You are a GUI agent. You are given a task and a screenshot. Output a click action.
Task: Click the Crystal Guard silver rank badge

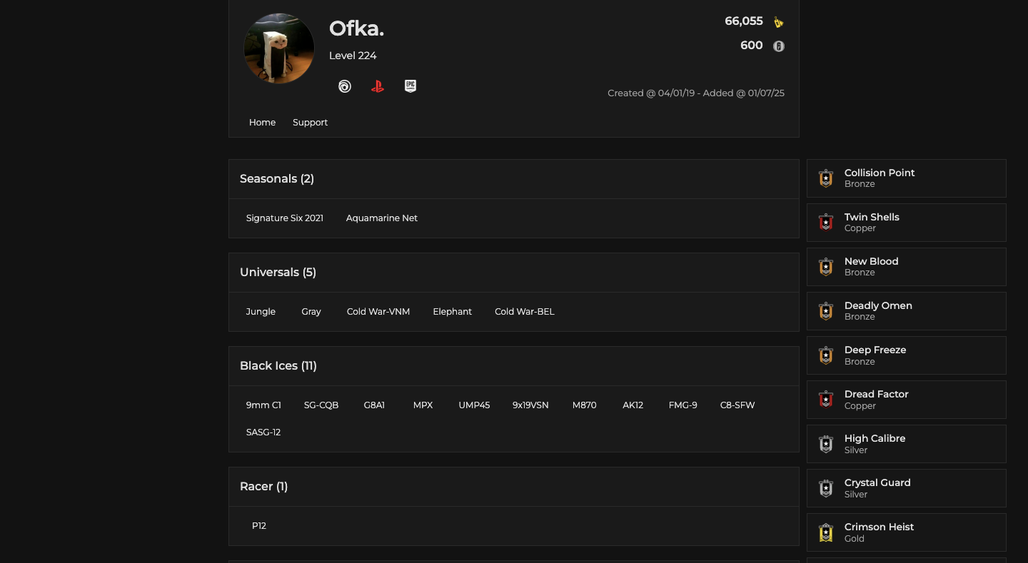(x=826, y=488)
